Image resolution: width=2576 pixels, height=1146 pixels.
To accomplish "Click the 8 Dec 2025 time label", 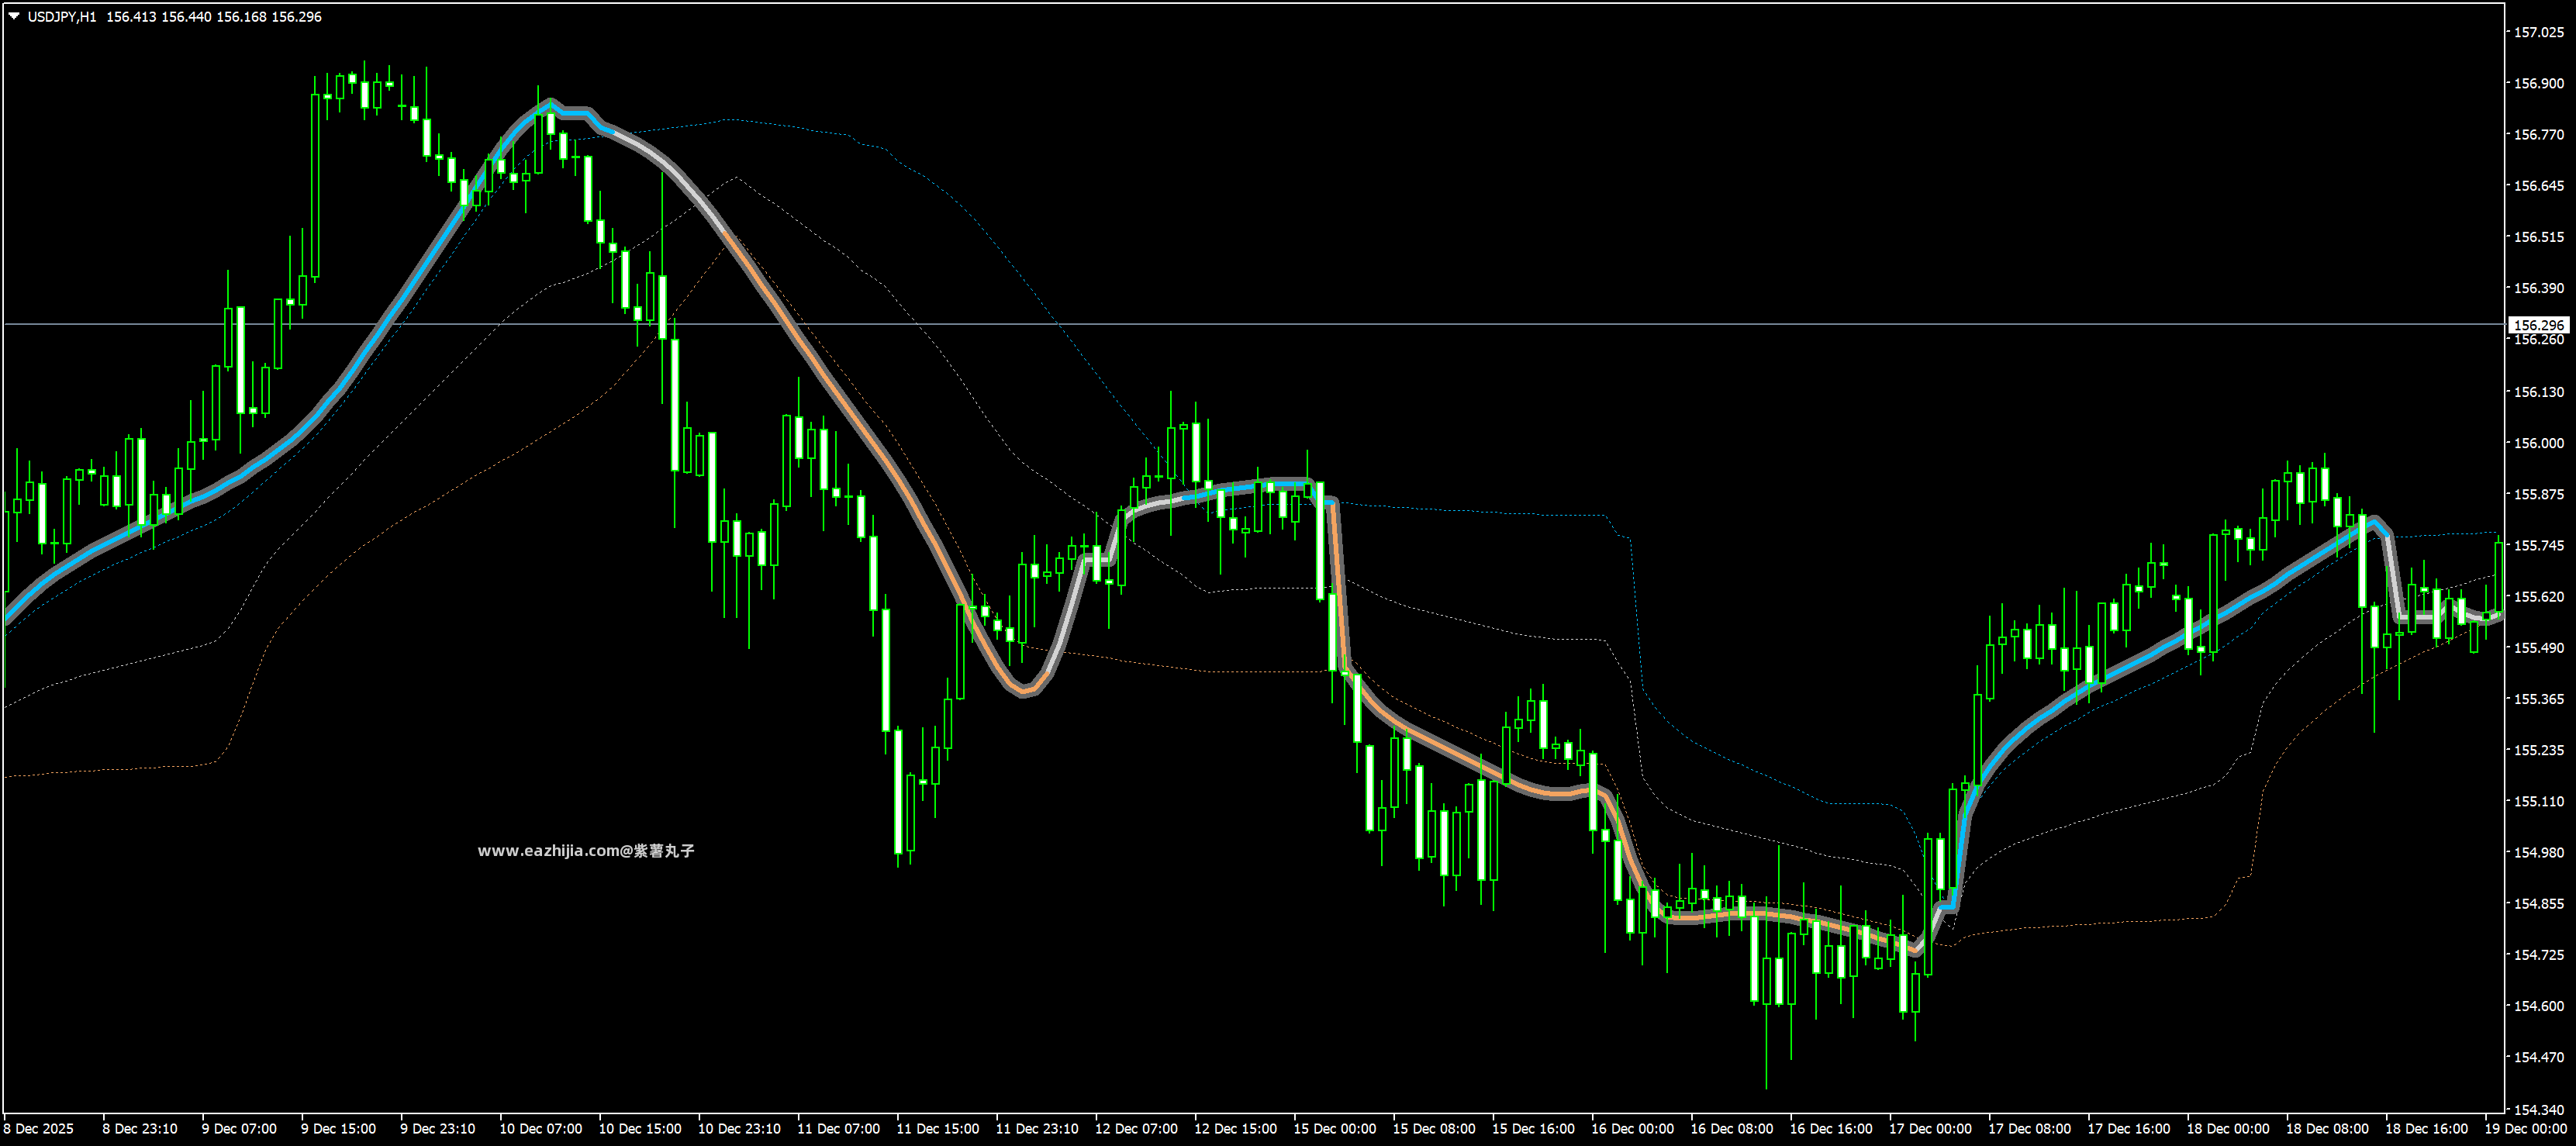I will pyautogui.click(x=38, y=1129).
